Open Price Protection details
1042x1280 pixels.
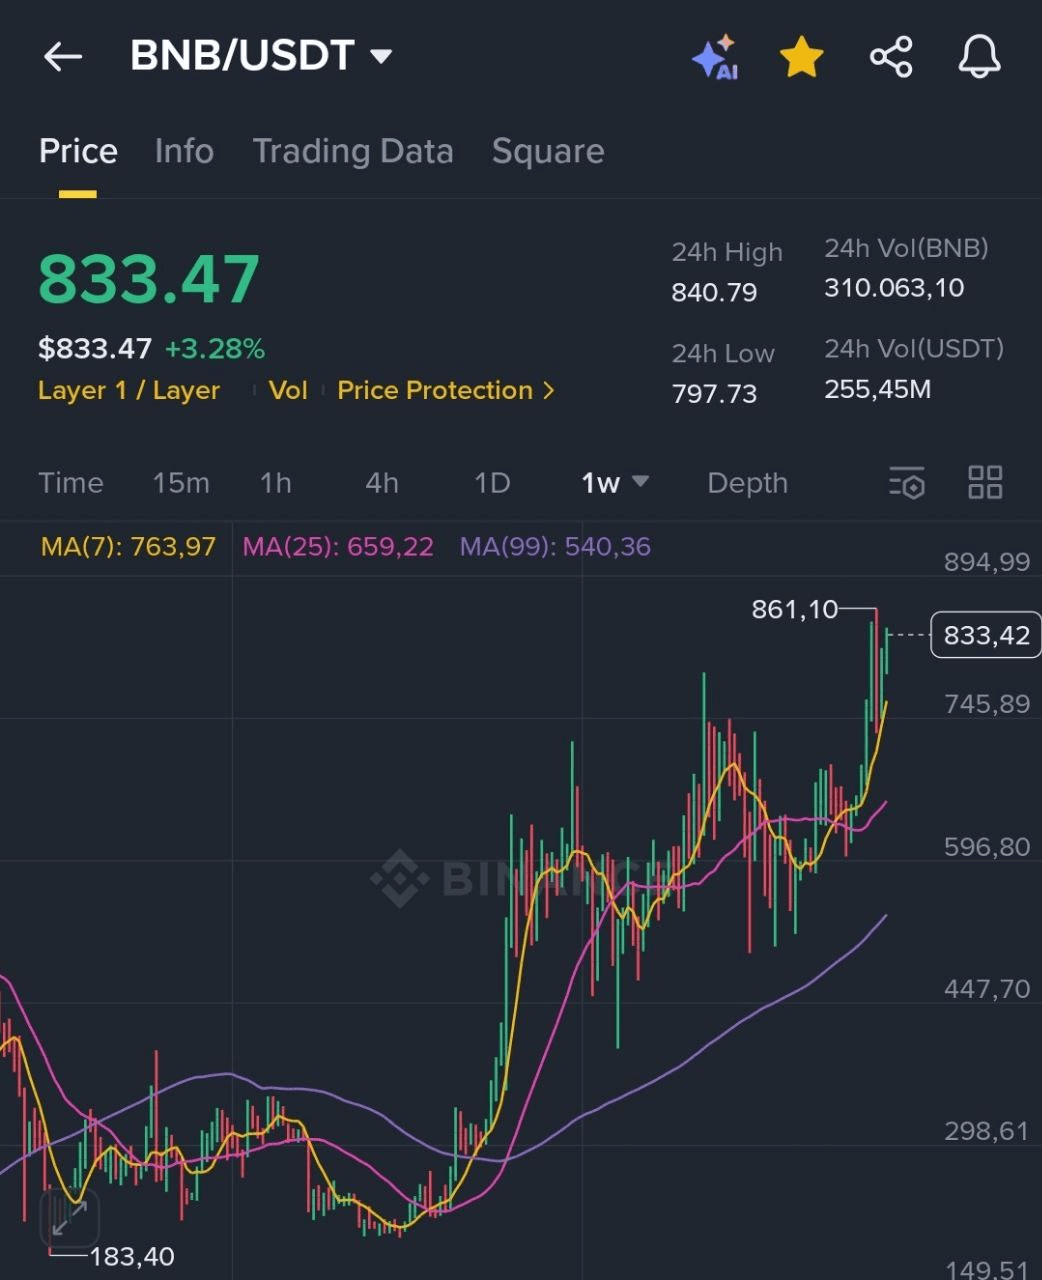446,390
